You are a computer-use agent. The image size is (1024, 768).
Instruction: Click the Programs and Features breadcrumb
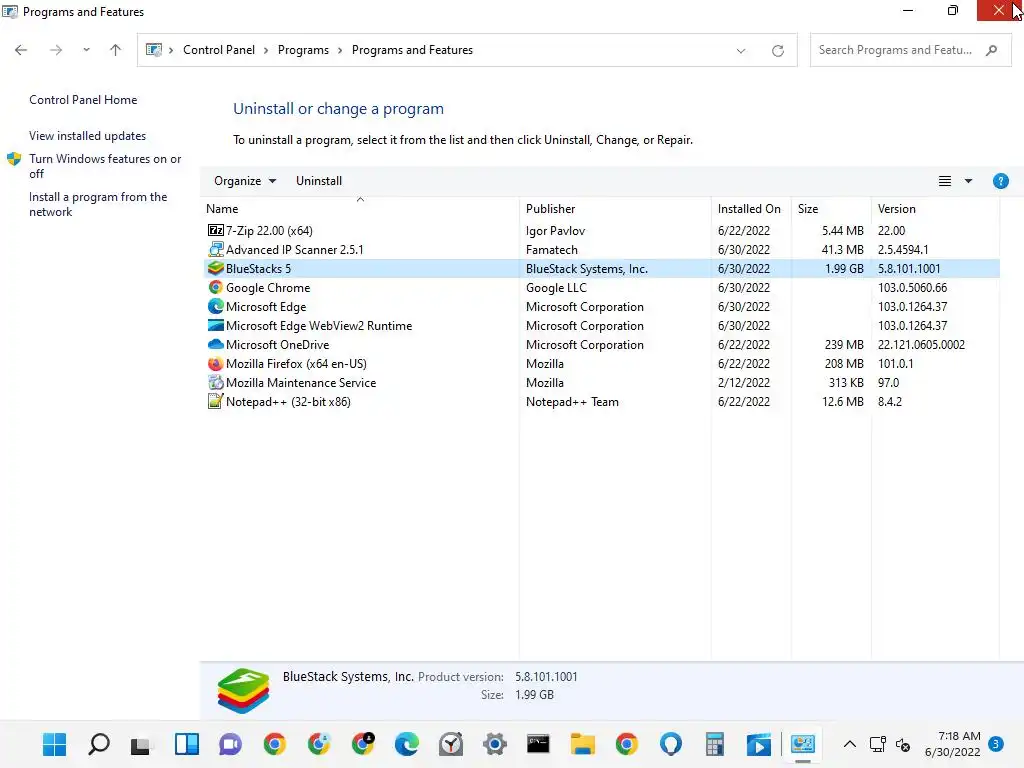pyautogui.click(x=412, y=50)
